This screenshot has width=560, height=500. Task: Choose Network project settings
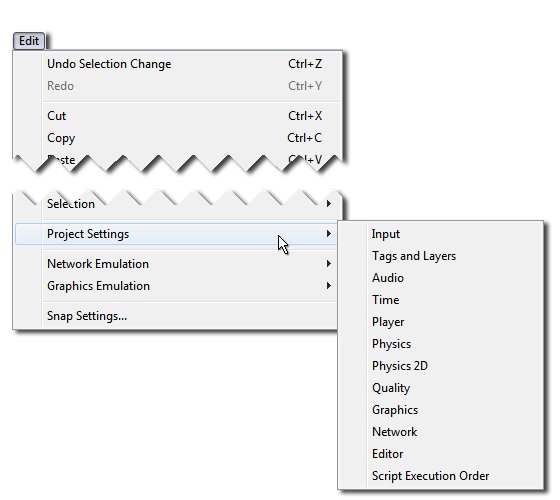[x=440, y=432]
